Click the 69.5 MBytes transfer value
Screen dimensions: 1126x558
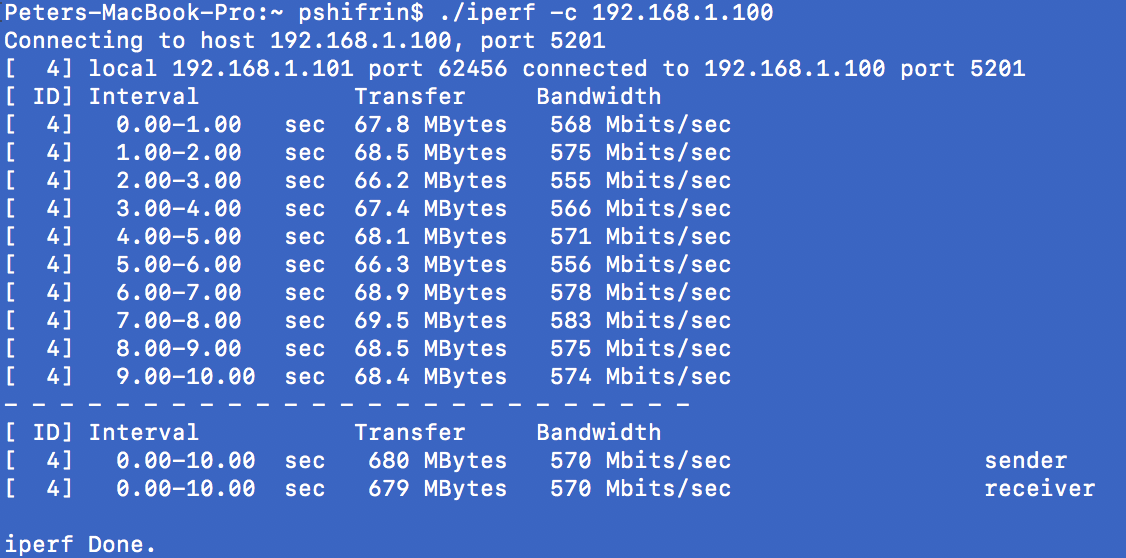(x=431, y=320)
